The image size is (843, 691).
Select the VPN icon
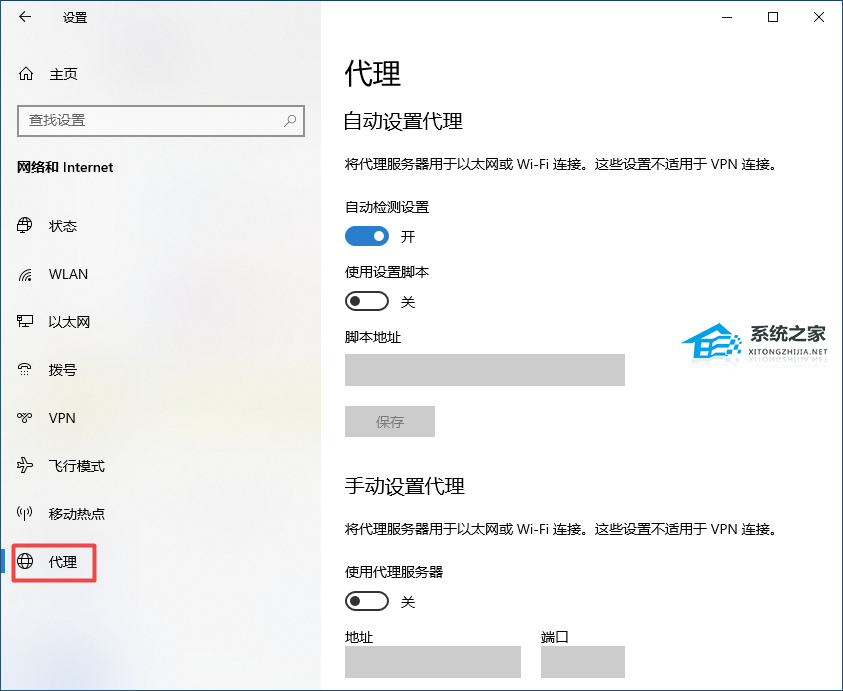pos(25,417)
